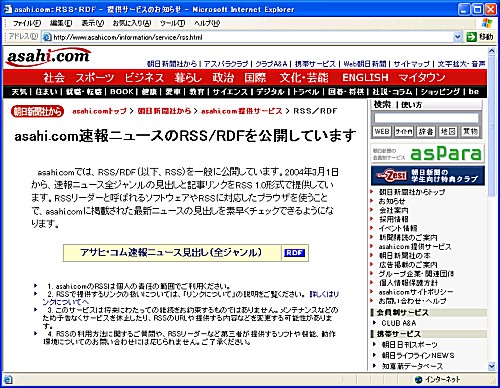Select the ENGLISH section tab
The image size is (500, 388).
click(x=365, y=78)
